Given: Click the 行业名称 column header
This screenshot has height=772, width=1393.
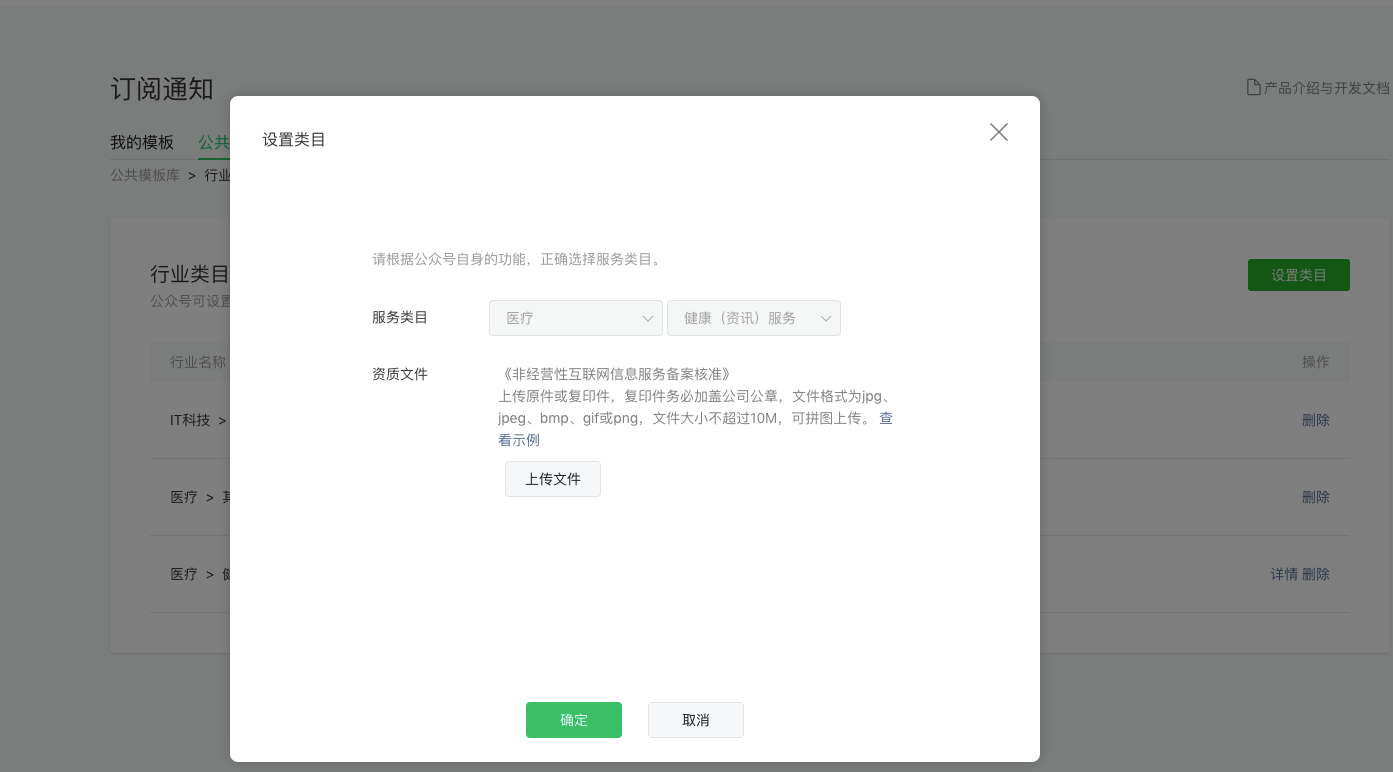Looking at the screenshot, I should pyautogui.click(x=198, y=362).
